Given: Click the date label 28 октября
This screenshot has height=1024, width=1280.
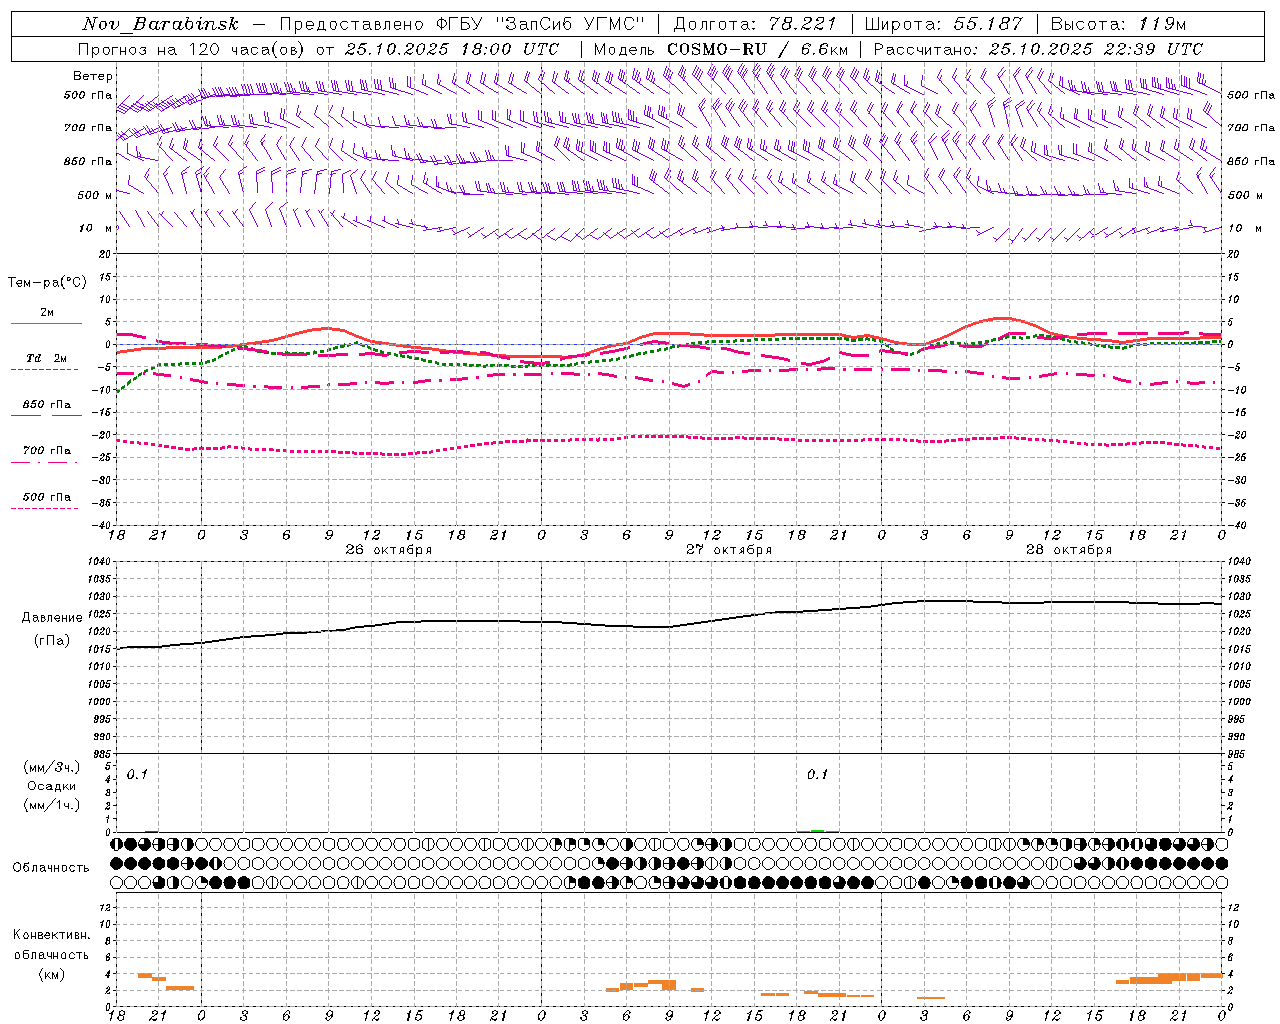Looking at the screenshot, I should pyautogui.click(x=1069, y=550).
